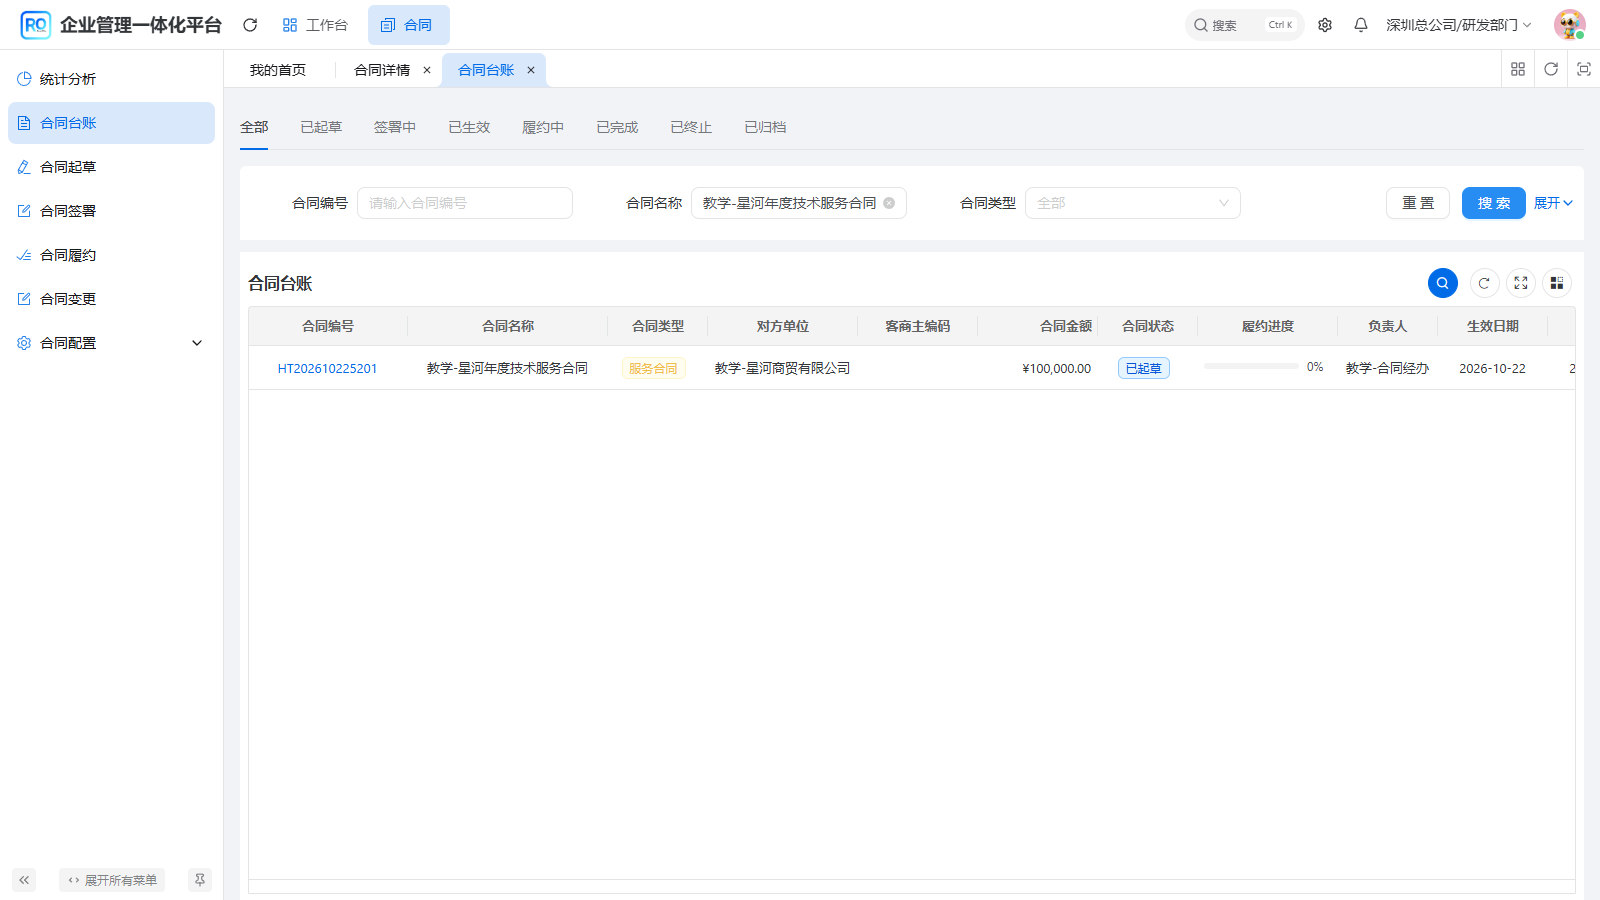1600x900 pixels.
Task: Close the 合同详情 tab
Action: coord(427,70)
